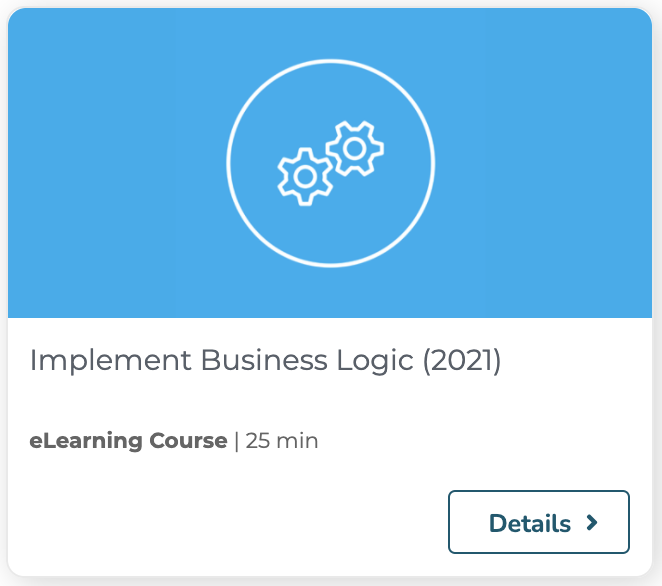Open the blue course banner image

click(330, 163)
